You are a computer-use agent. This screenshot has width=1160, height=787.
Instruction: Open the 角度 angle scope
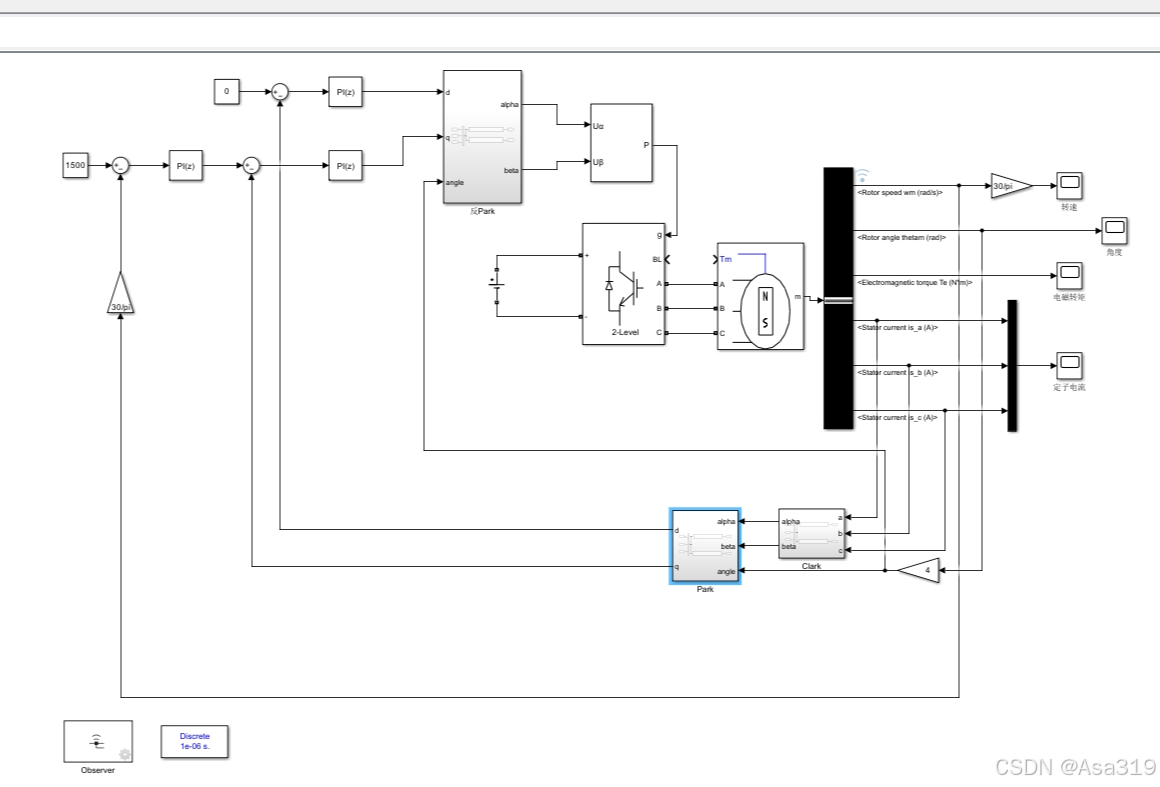click(x=1113, y=231)
